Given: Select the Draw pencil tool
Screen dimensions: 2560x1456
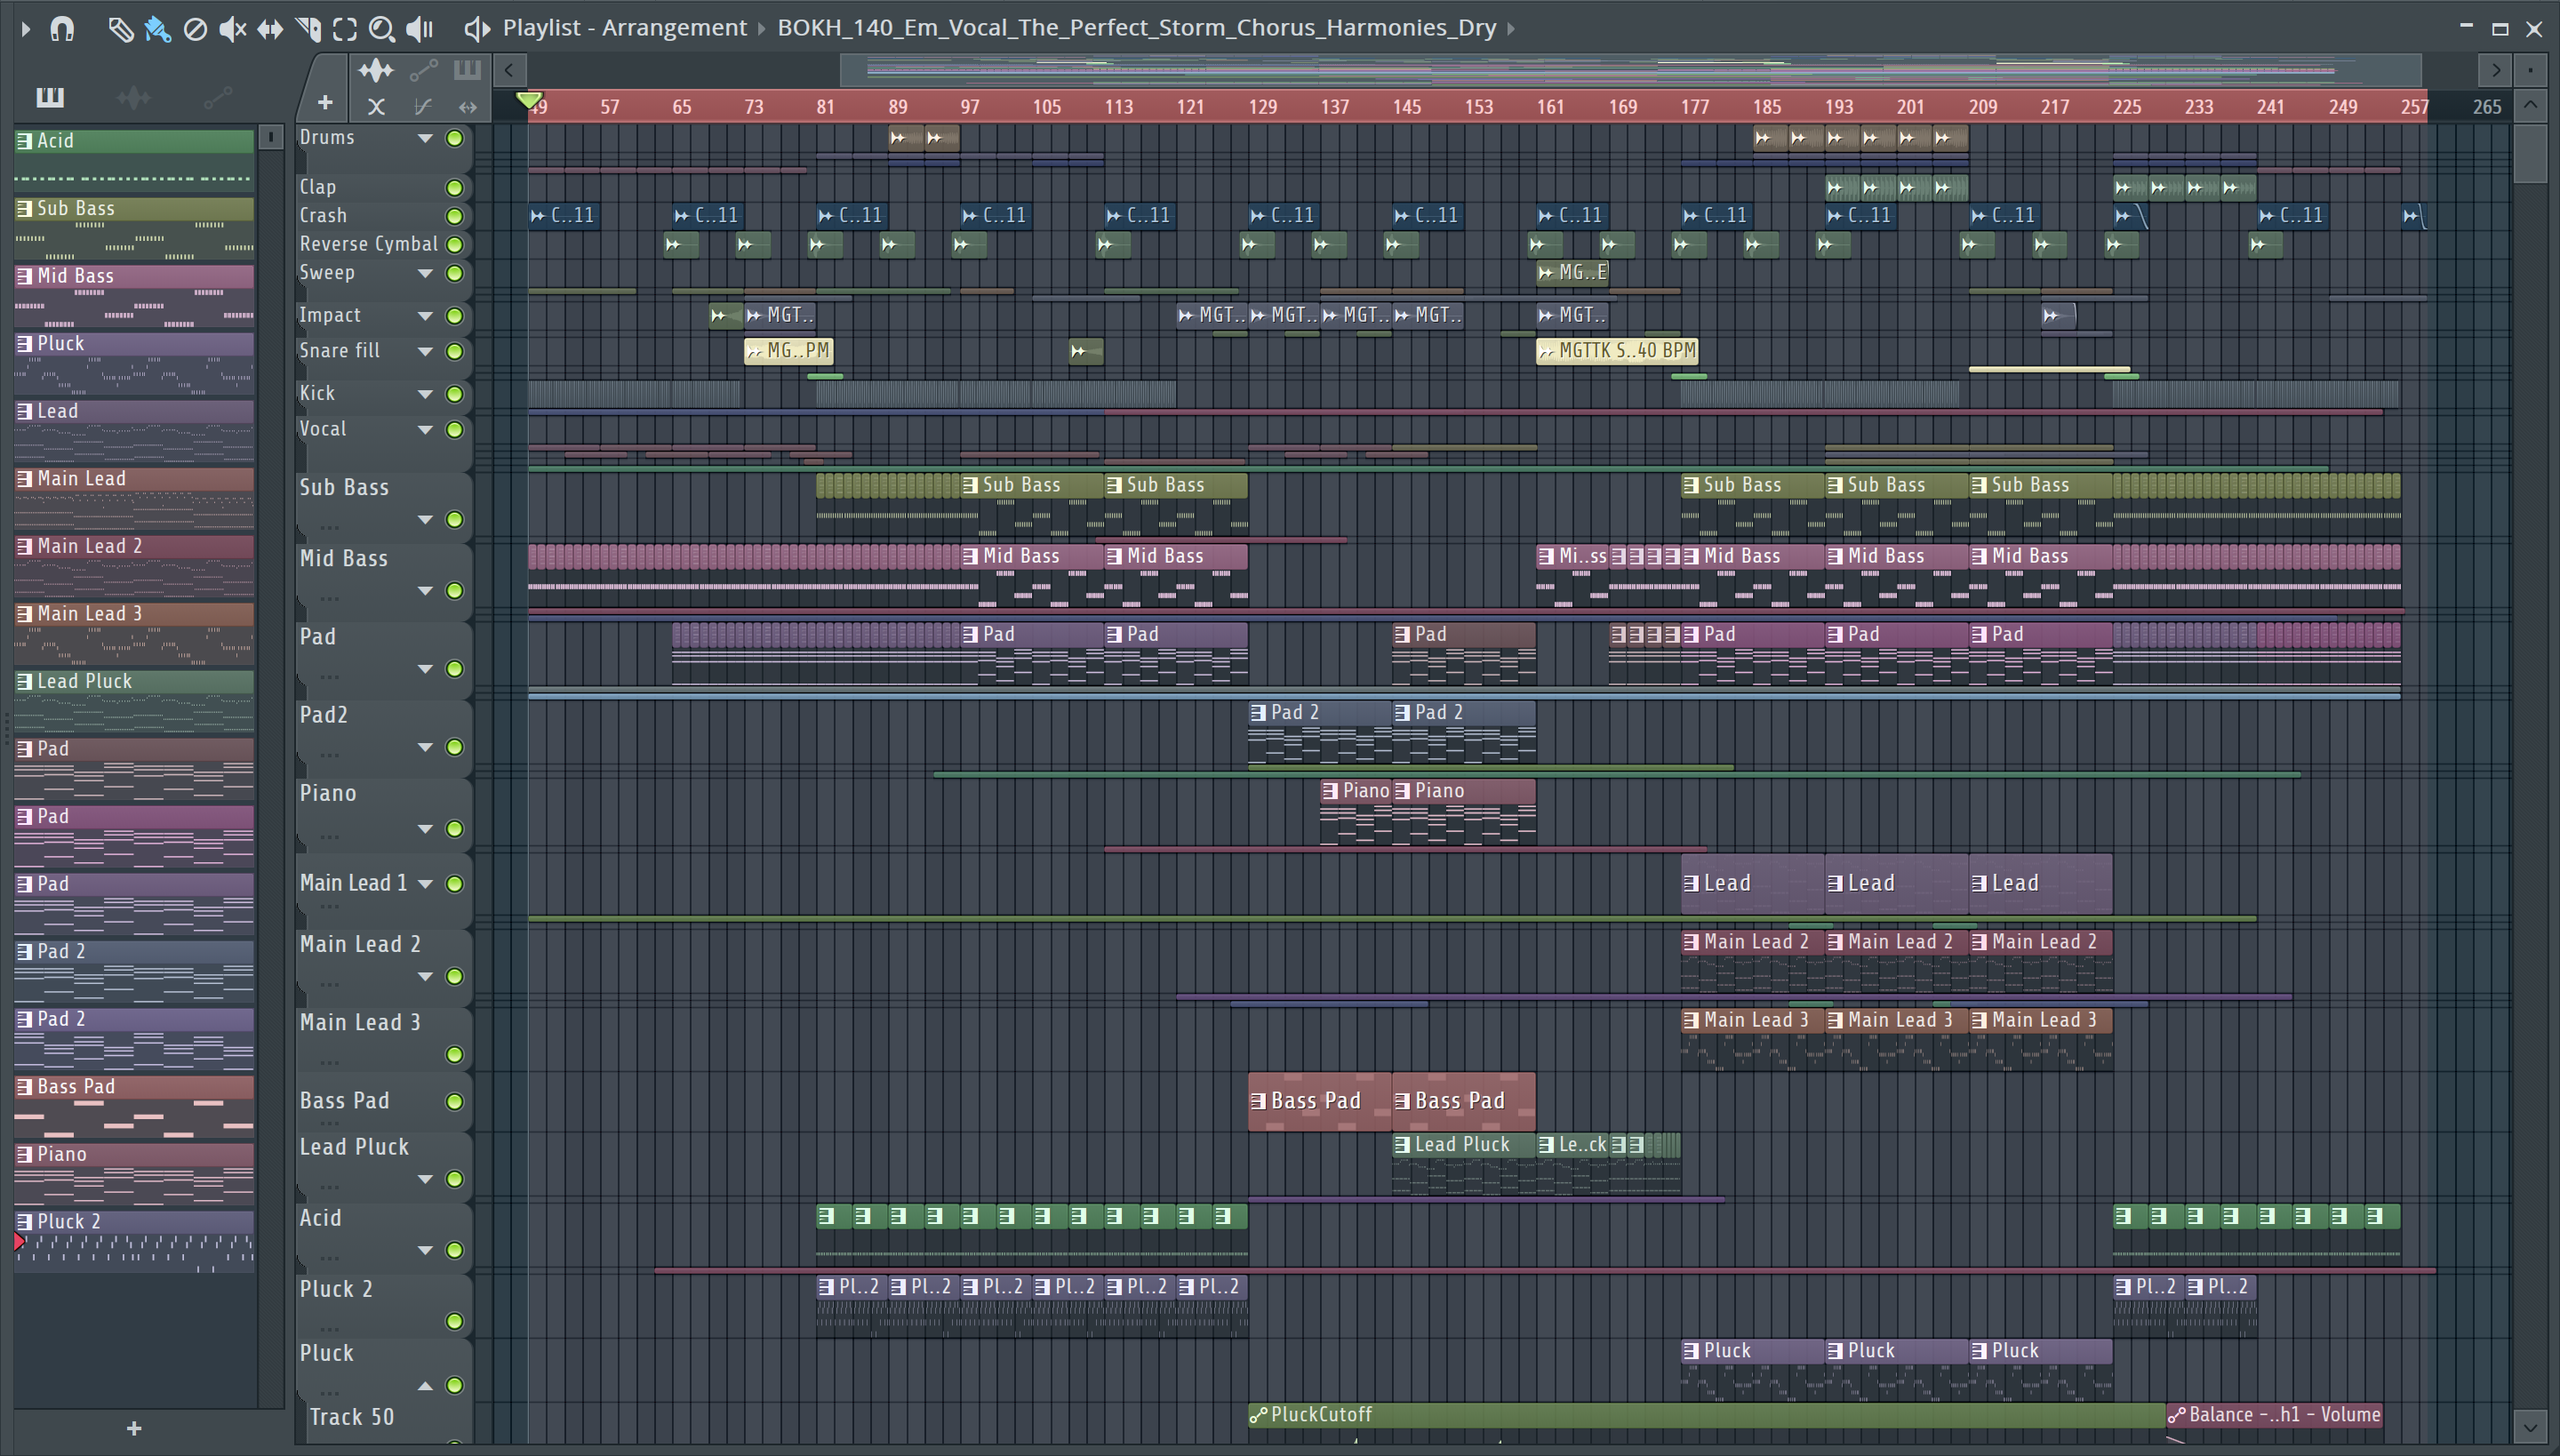Looking at the screenshot, I should click(x=120, y=29).
